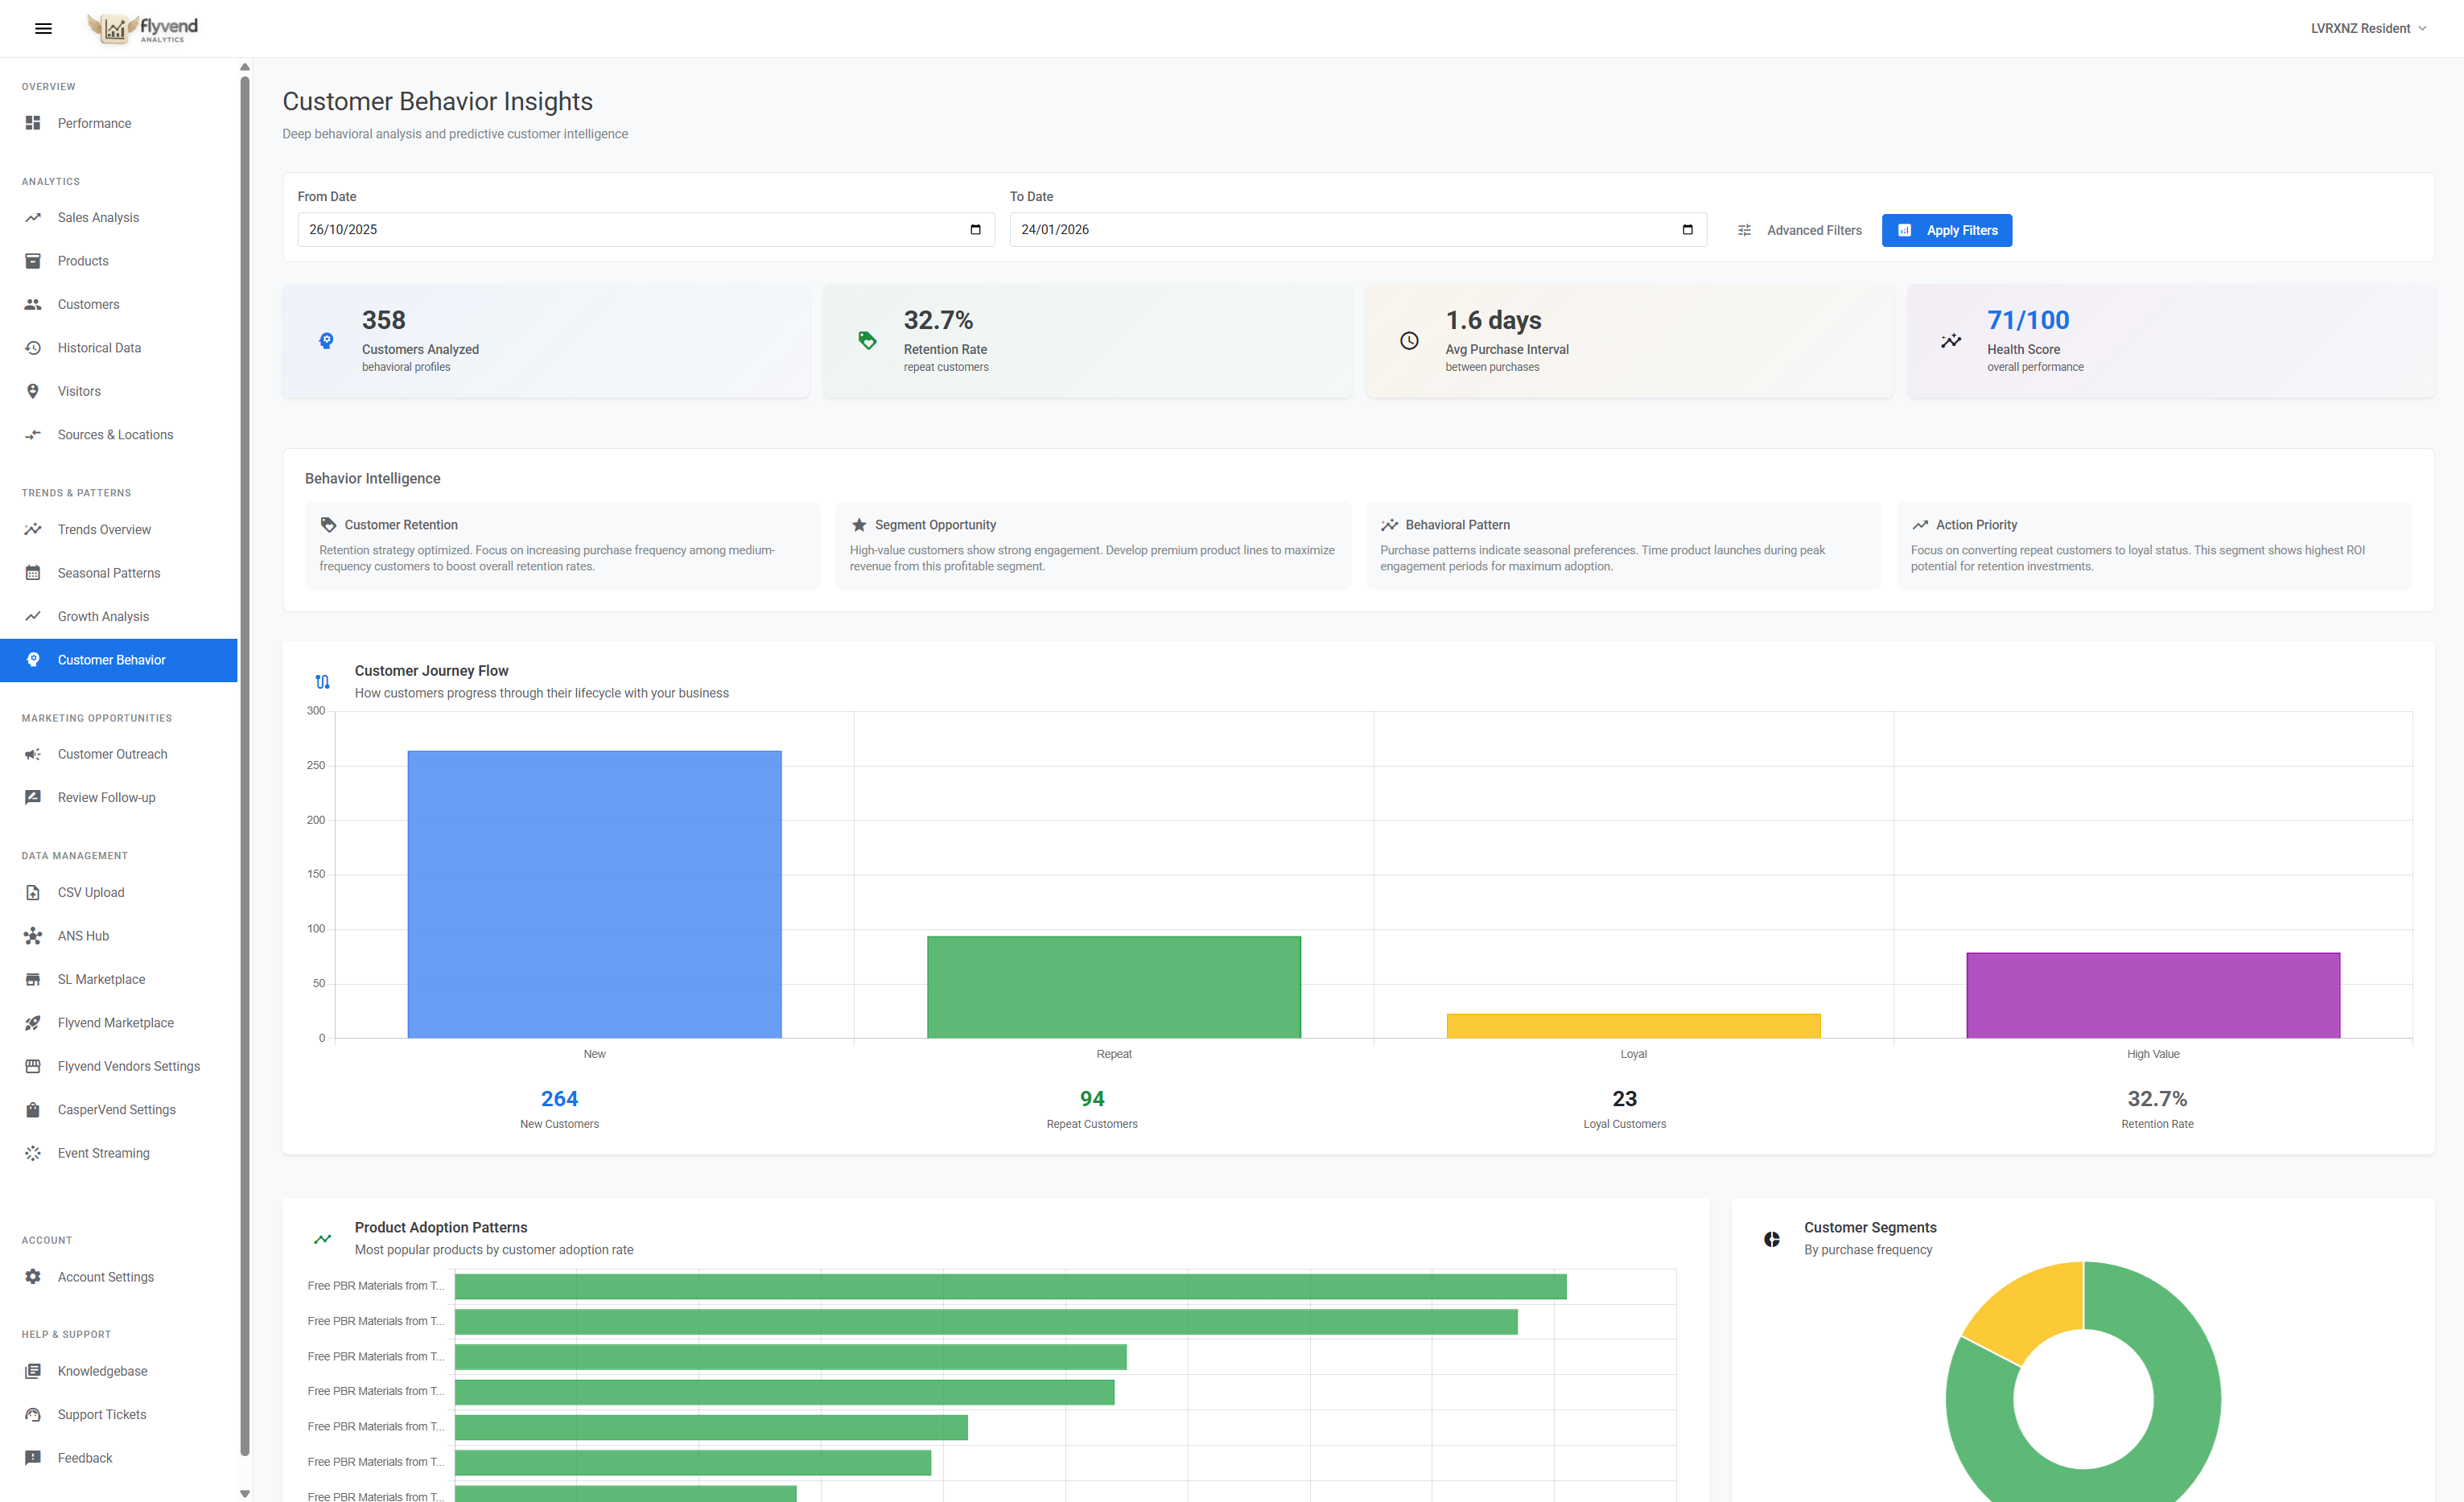Open Account Settings
Viewport: 2464px width, 1502px height.
pos(105,1277)
